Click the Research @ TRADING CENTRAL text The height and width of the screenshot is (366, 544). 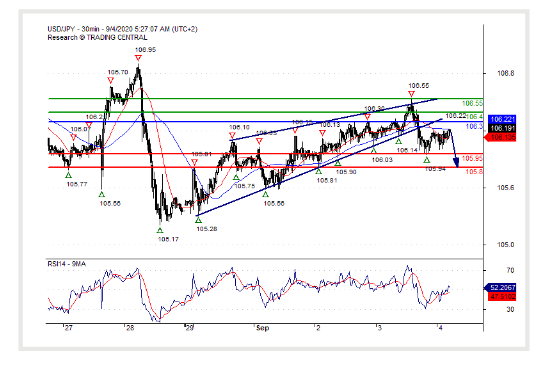(x=97, y=37)
